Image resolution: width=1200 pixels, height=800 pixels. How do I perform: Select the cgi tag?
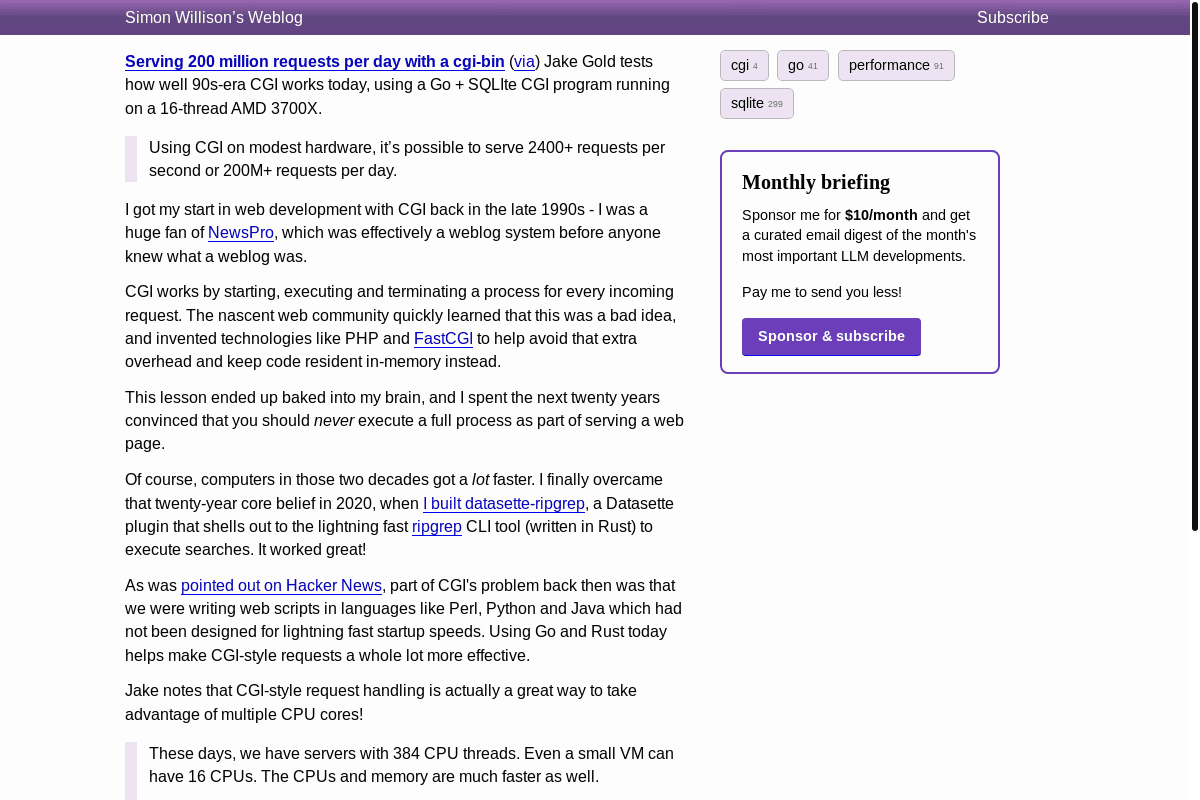pos(744,65)
